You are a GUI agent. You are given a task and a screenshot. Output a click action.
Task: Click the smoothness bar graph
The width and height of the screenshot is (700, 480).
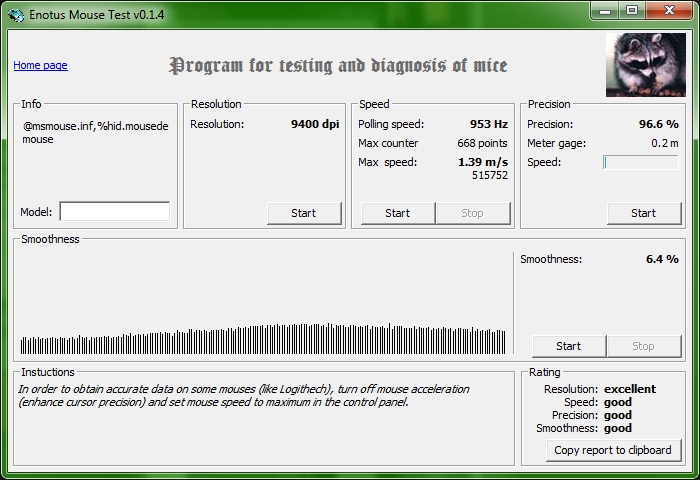[263, 338]
